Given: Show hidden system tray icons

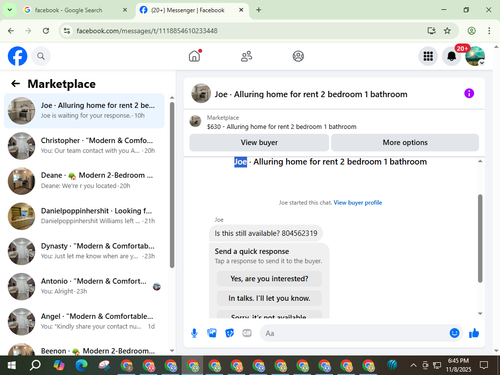Looking at the screenshot, I should pyautogui.click(x=413, y=365).
